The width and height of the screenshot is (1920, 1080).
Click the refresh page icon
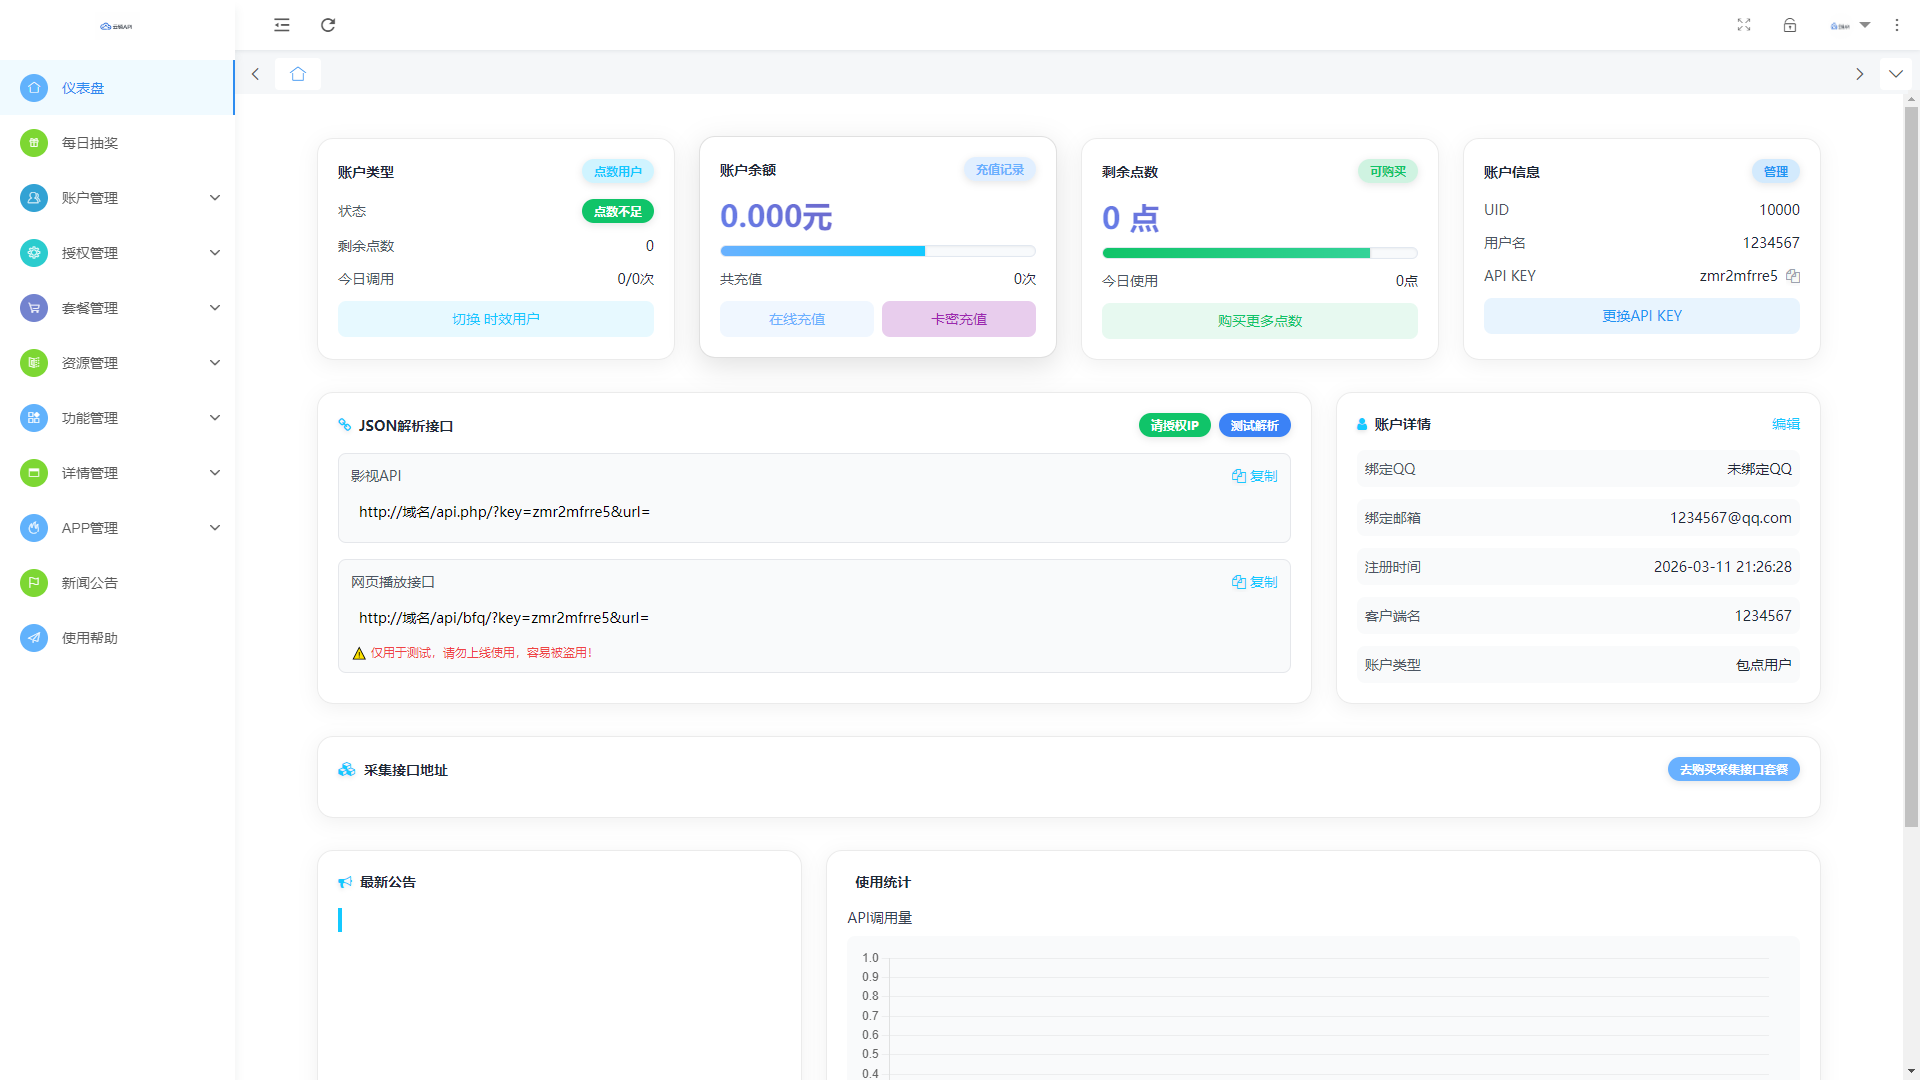click(328, 25)
